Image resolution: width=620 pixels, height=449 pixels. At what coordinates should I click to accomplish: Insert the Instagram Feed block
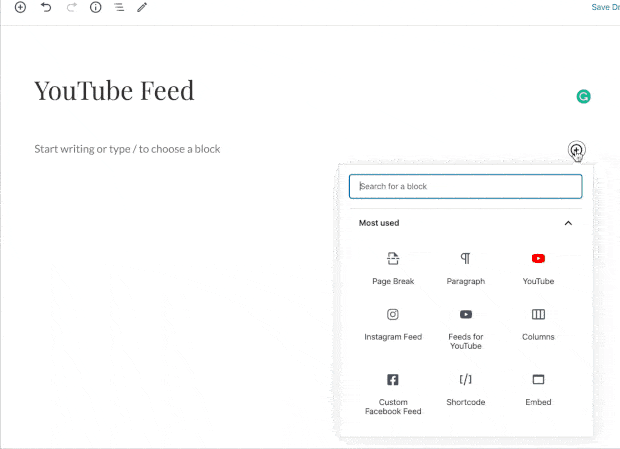(393, 324)
